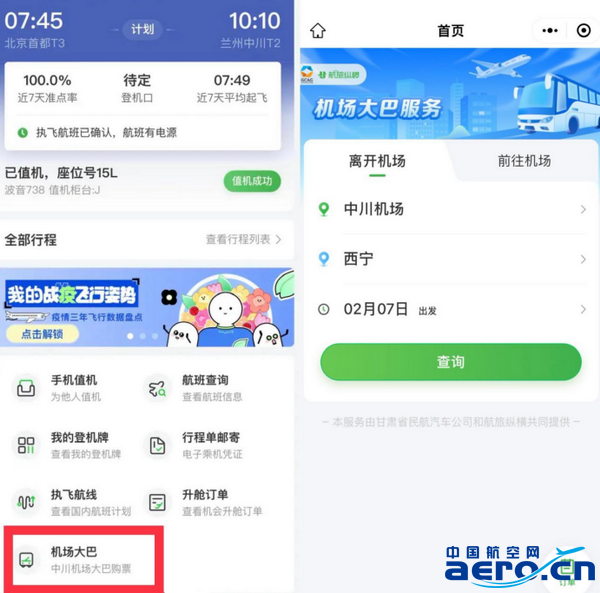Open 执飞航线 route icon
This screenshot has width=600, height=593.
[x=26, y=502]
